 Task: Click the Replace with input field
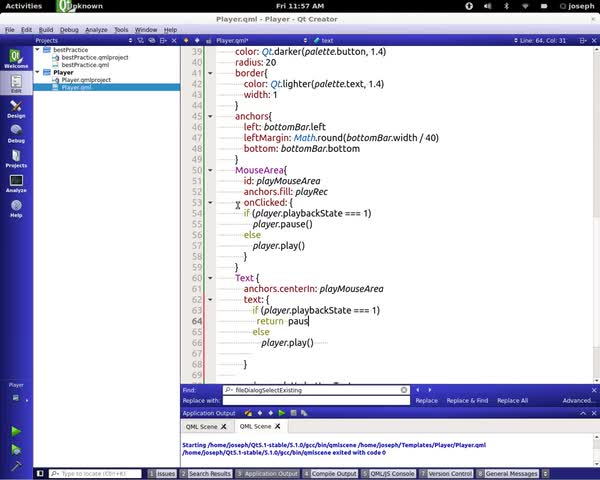tap(315, 400)
